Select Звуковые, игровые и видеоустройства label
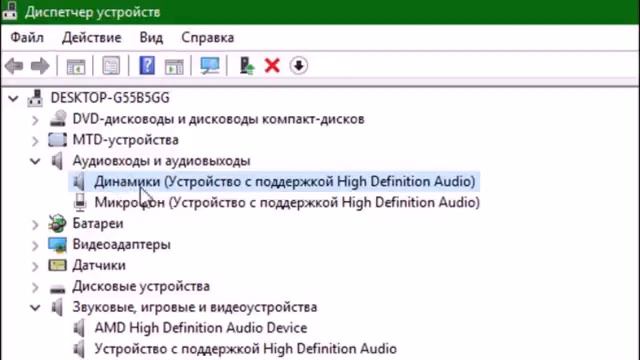The width and height of the screenshot is (640, 360). [195, 307]
